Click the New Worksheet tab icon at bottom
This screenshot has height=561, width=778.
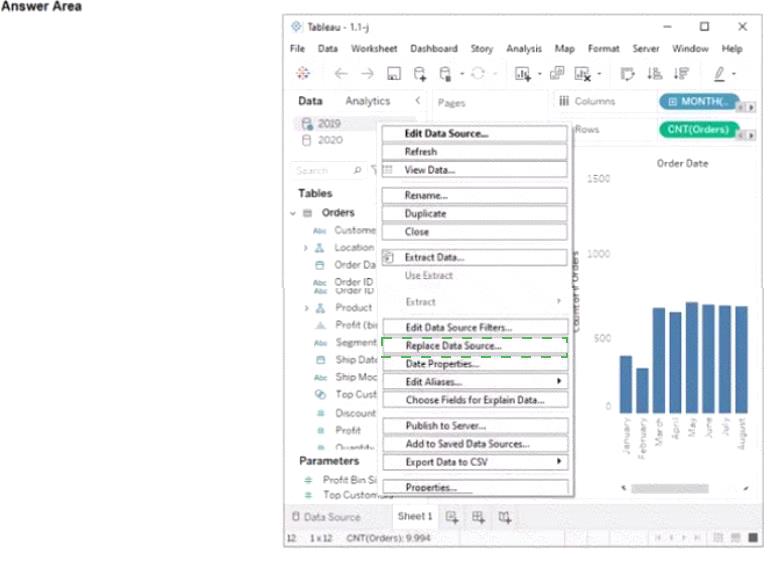tap(452, 517)
